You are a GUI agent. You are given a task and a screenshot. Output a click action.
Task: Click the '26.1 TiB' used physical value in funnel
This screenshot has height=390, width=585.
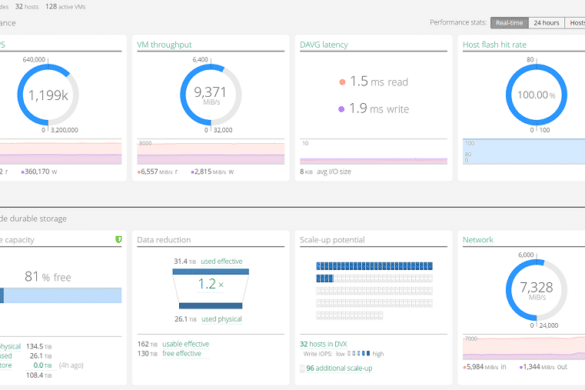click(185, 319)
